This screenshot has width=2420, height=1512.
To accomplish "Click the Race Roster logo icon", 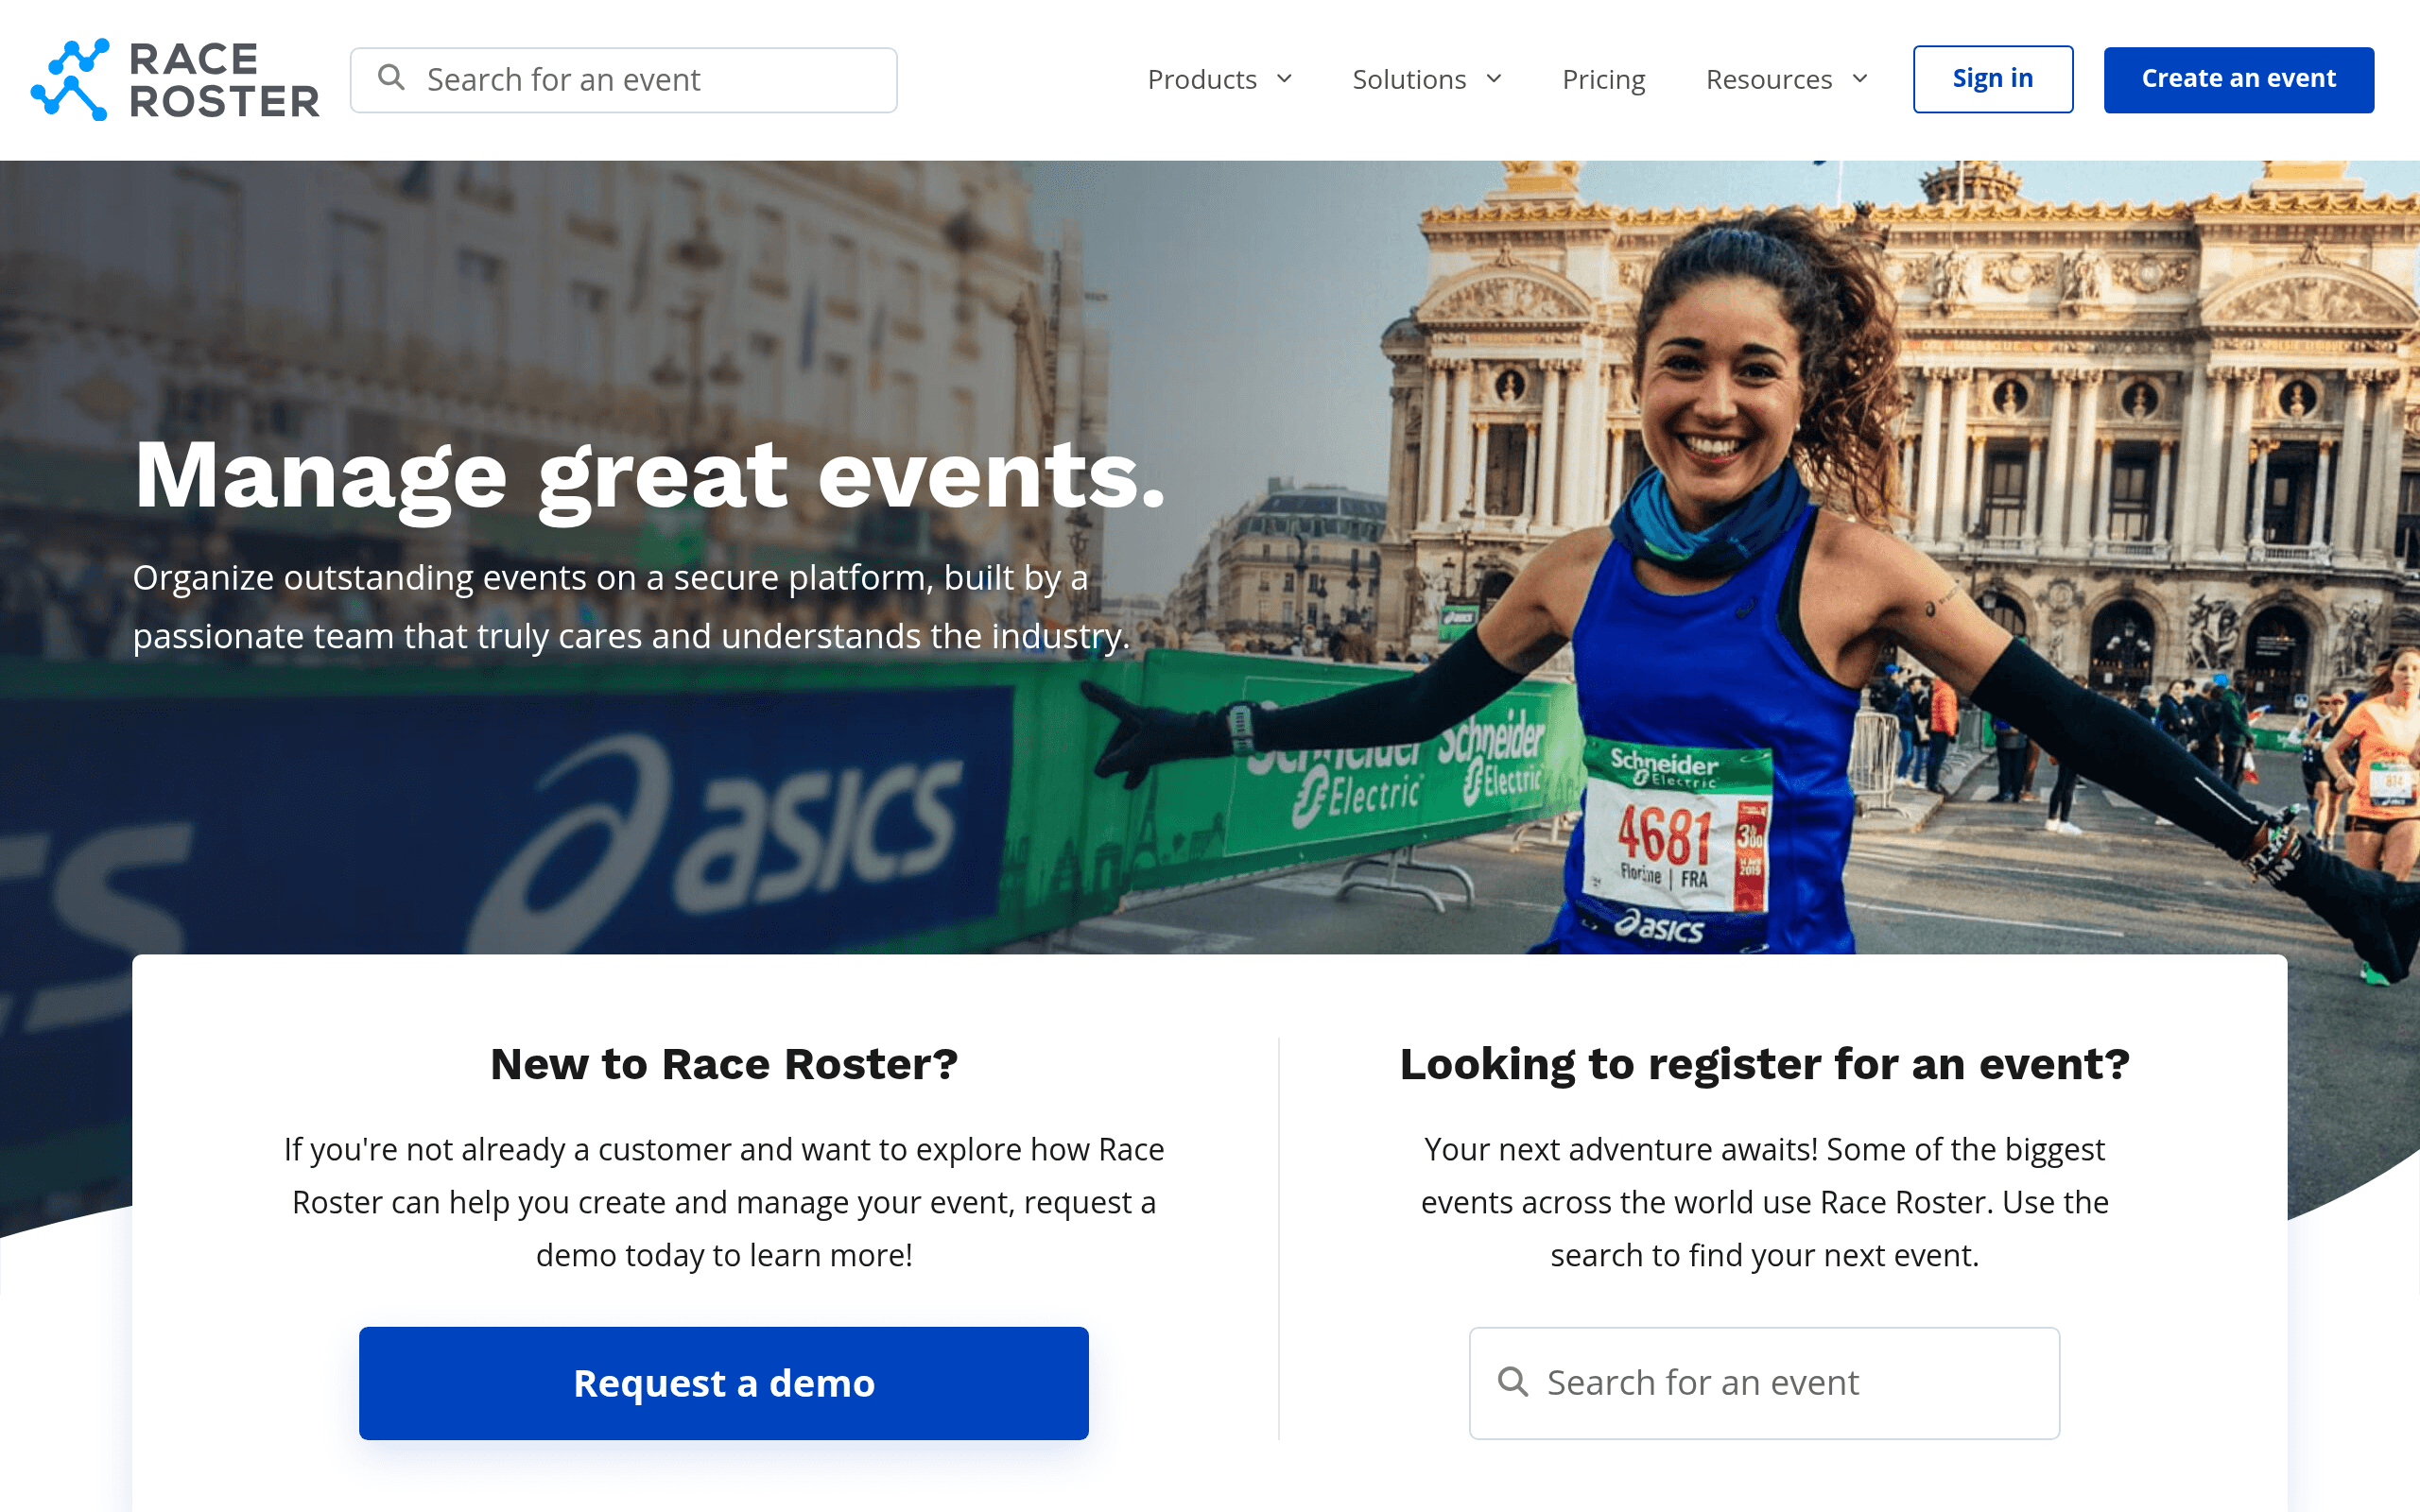I will [70, 80].
